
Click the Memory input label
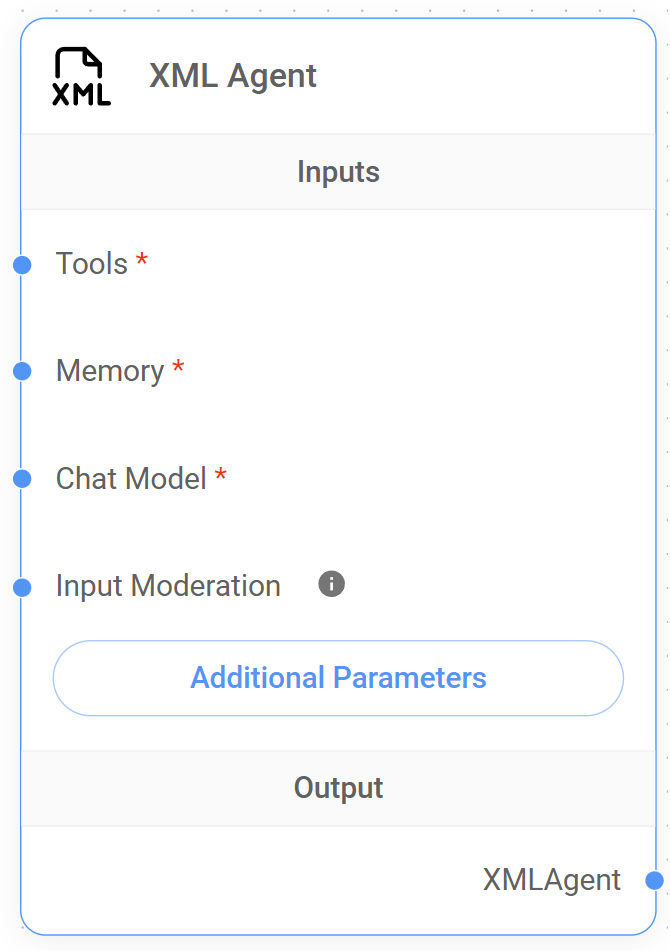tap(110, 371)
